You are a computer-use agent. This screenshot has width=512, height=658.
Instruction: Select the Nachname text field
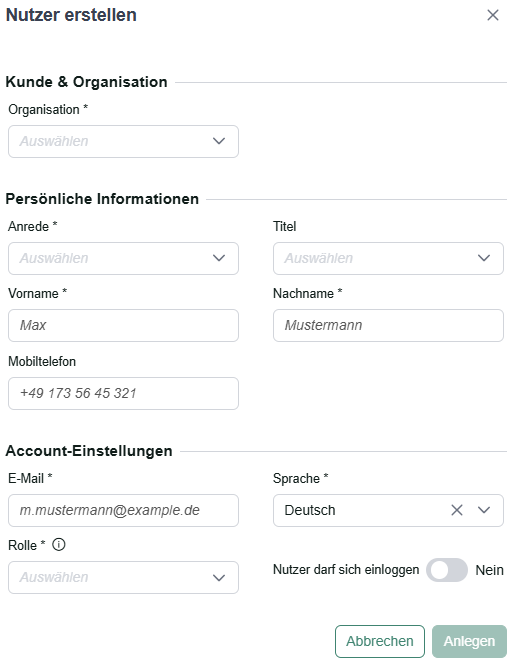(388, 325)
